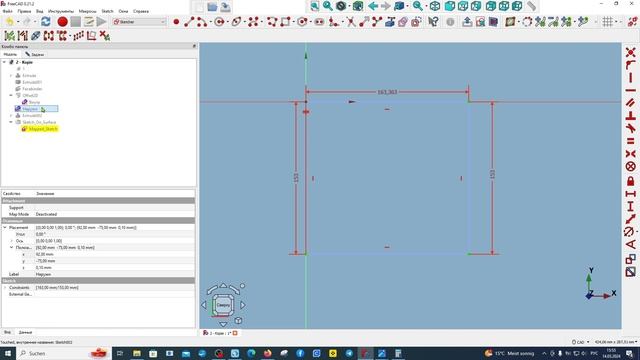Click the navigation cube top face
The height and width of the screenshot is (360, 640).
click(223, 305)
